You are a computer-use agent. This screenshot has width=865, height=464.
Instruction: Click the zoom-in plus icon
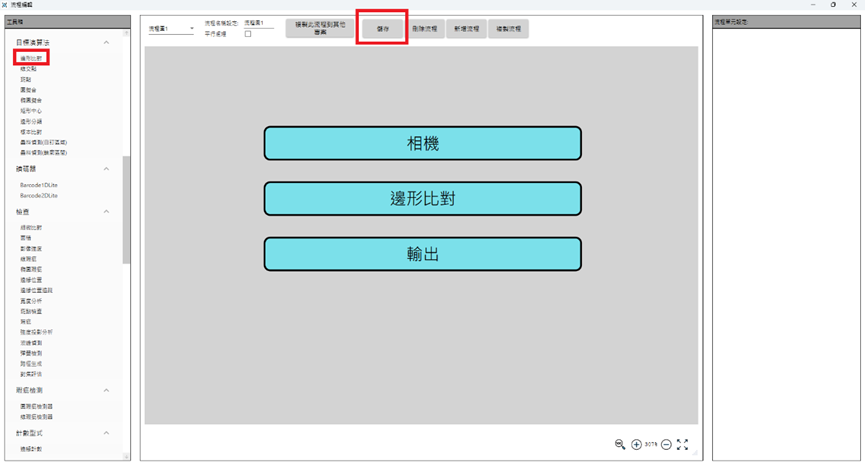(636, 445)
